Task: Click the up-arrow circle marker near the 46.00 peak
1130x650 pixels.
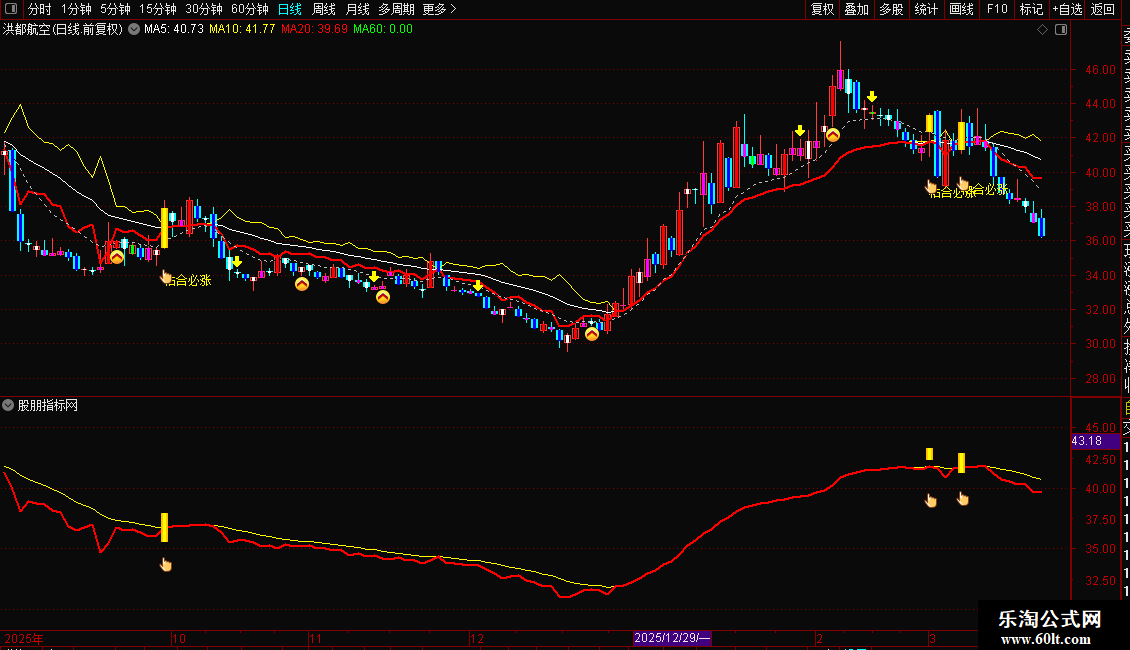Action: (832, 135)
